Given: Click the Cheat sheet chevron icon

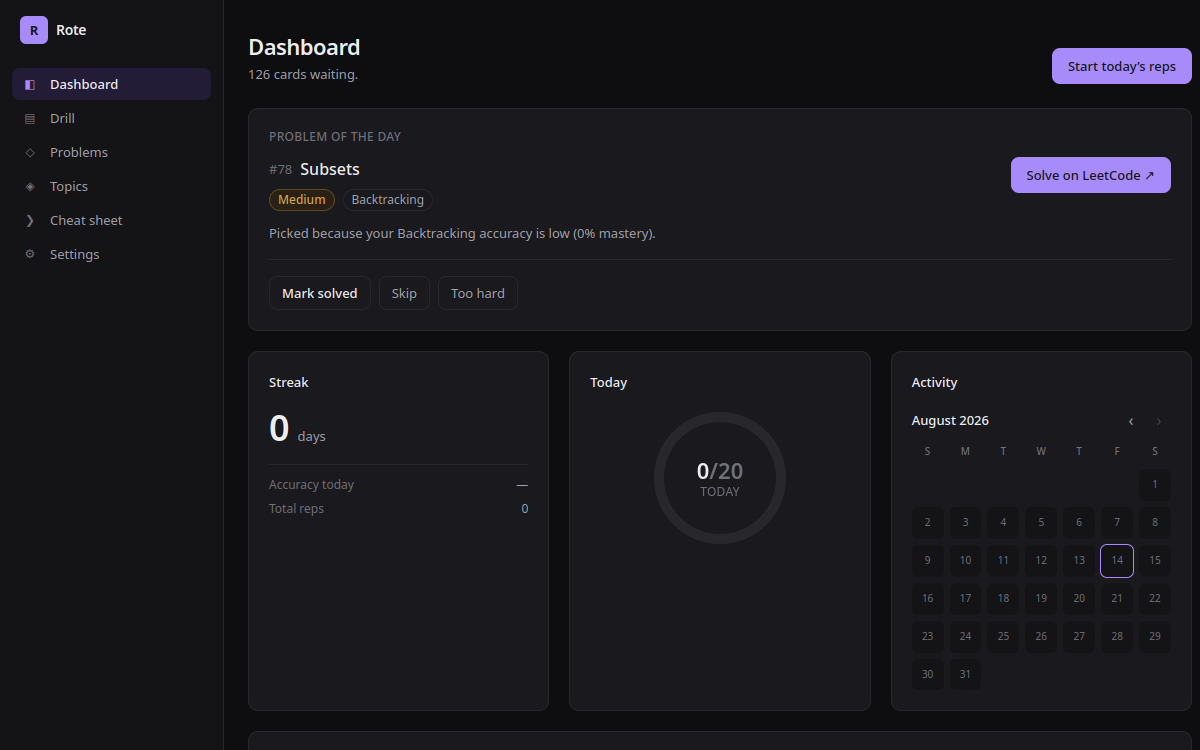Looking at the screenshot, I should tap(30, 220).
